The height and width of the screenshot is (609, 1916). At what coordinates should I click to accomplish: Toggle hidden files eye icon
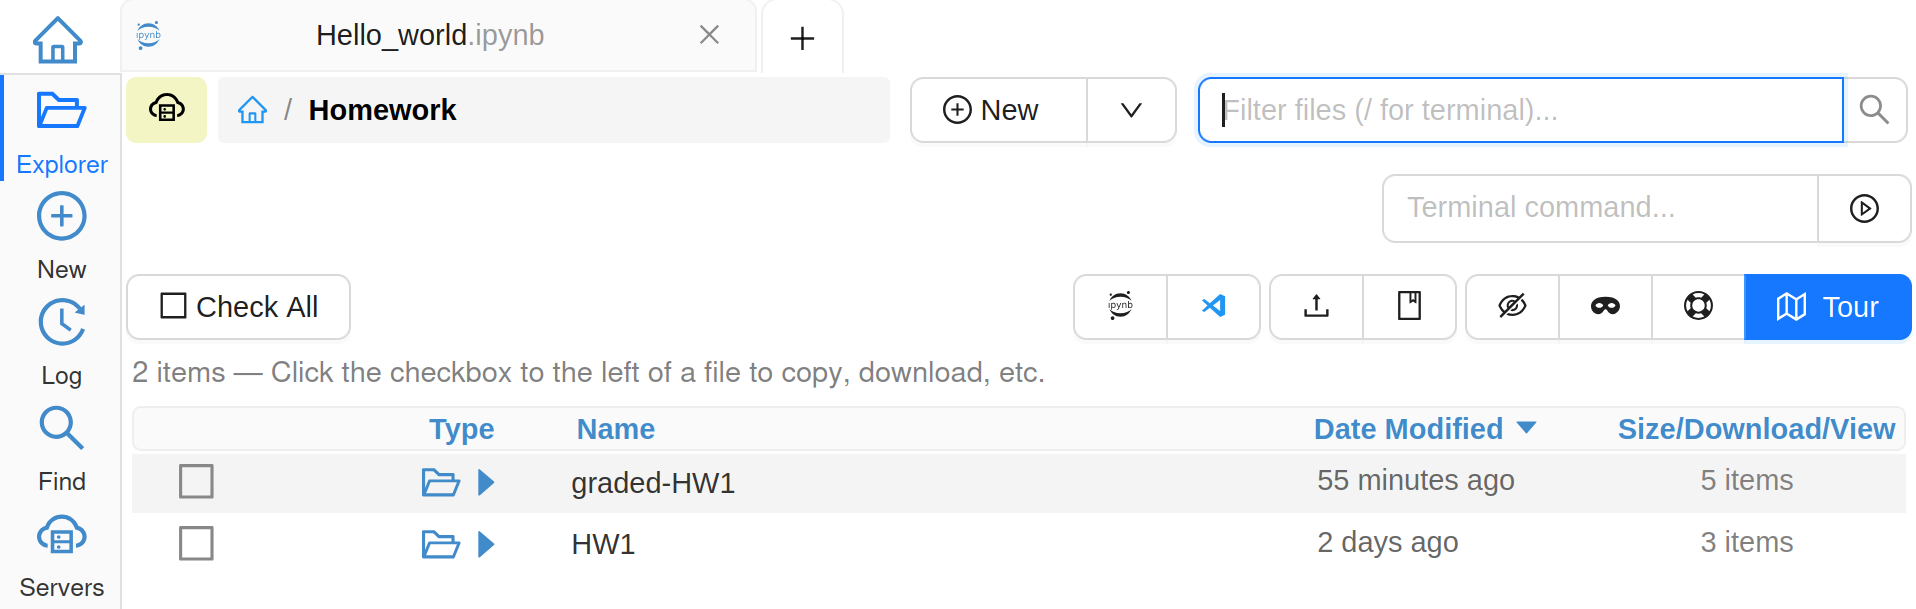[x=1512, y=307]
